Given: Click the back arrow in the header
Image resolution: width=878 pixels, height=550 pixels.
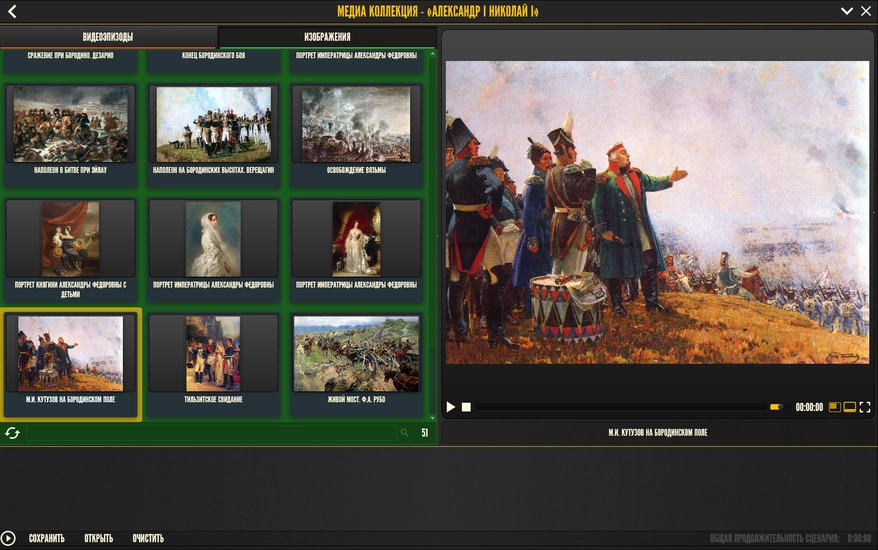Looking at the screenshot, I should point(12,12).
